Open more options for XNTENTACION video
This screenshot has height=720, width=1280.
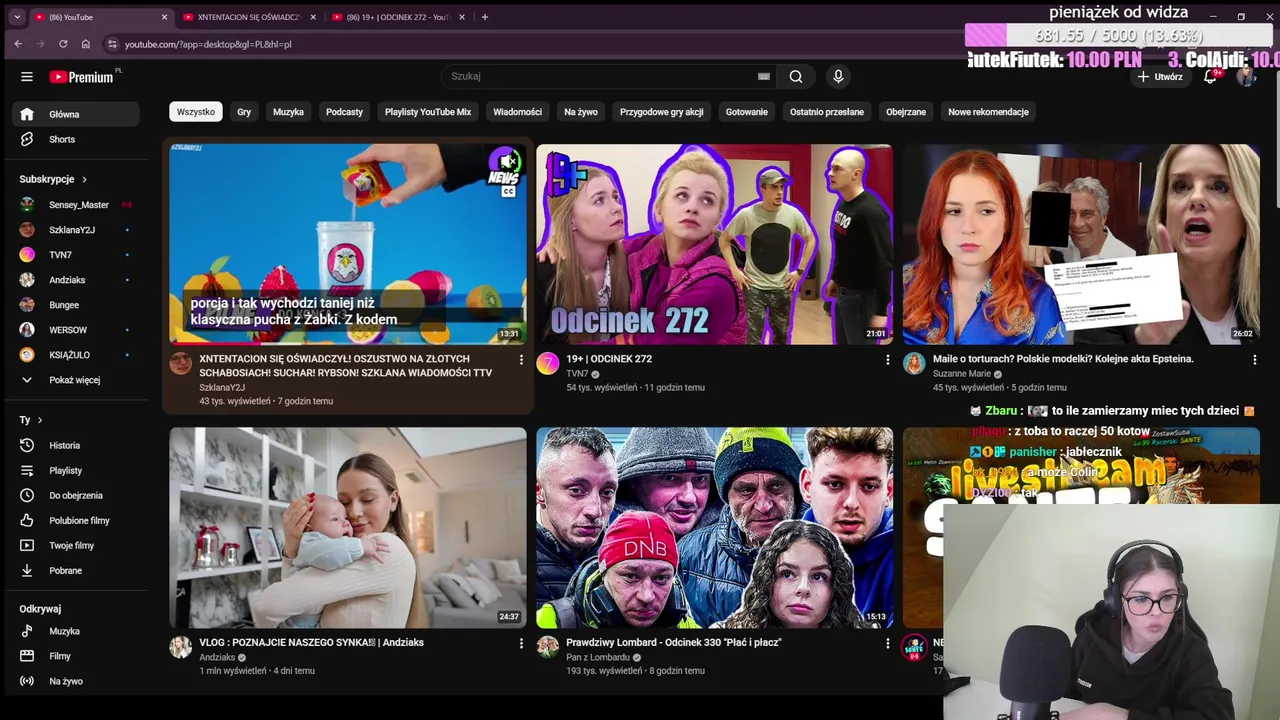click(x=521, y=360)
